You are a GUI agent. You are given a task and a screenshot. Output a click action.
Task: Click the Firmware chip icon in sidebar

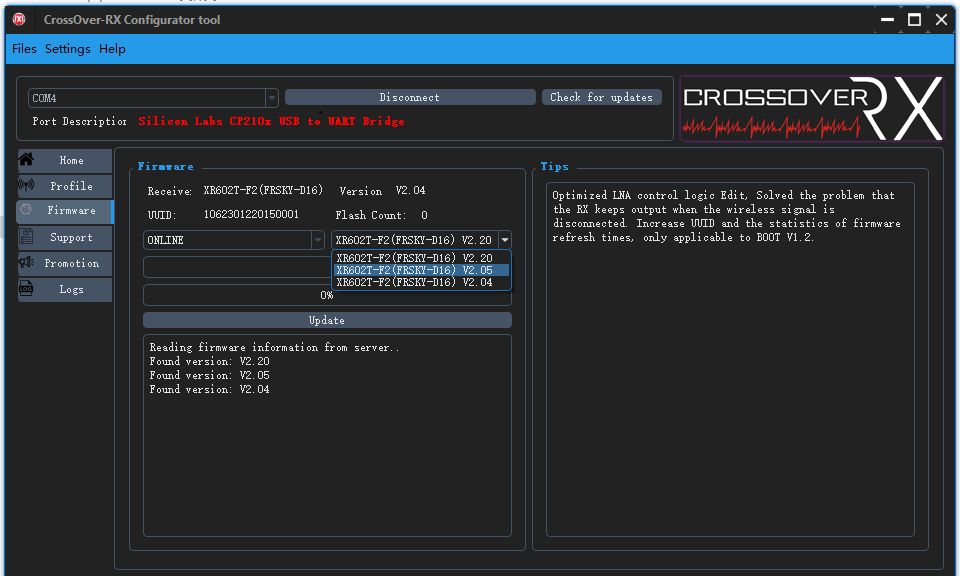26,210
